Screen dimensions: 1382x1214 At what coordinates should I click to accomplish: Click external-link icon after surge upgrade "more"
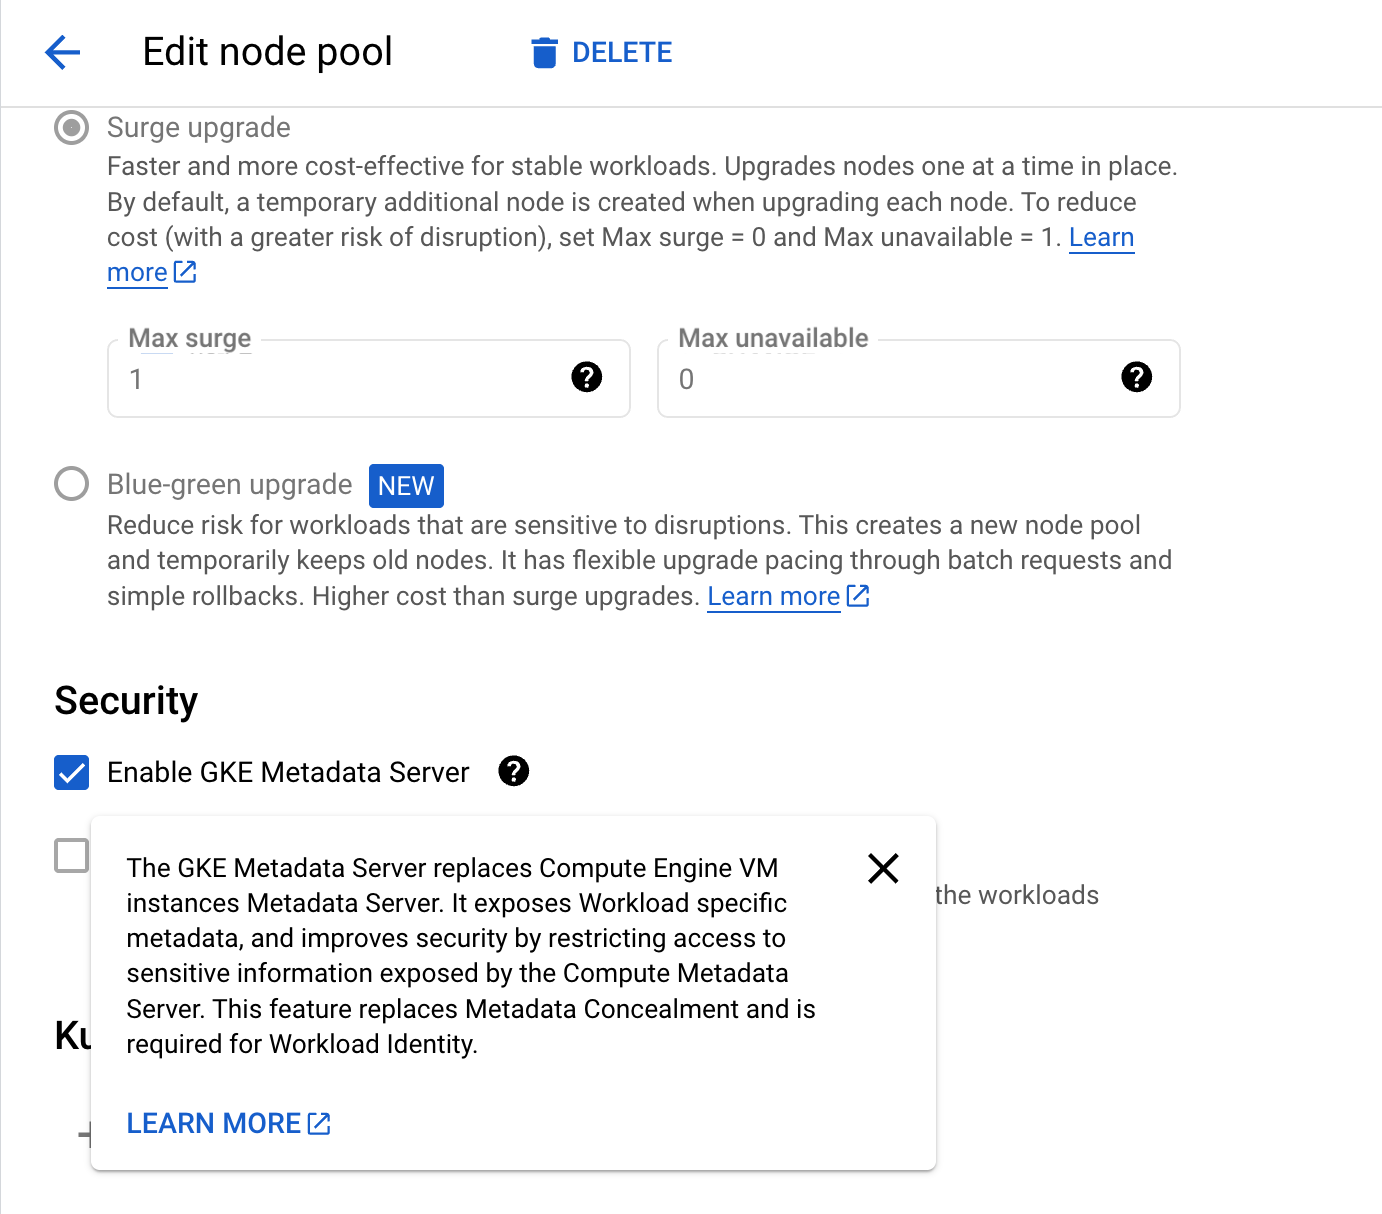pos(185,272)
